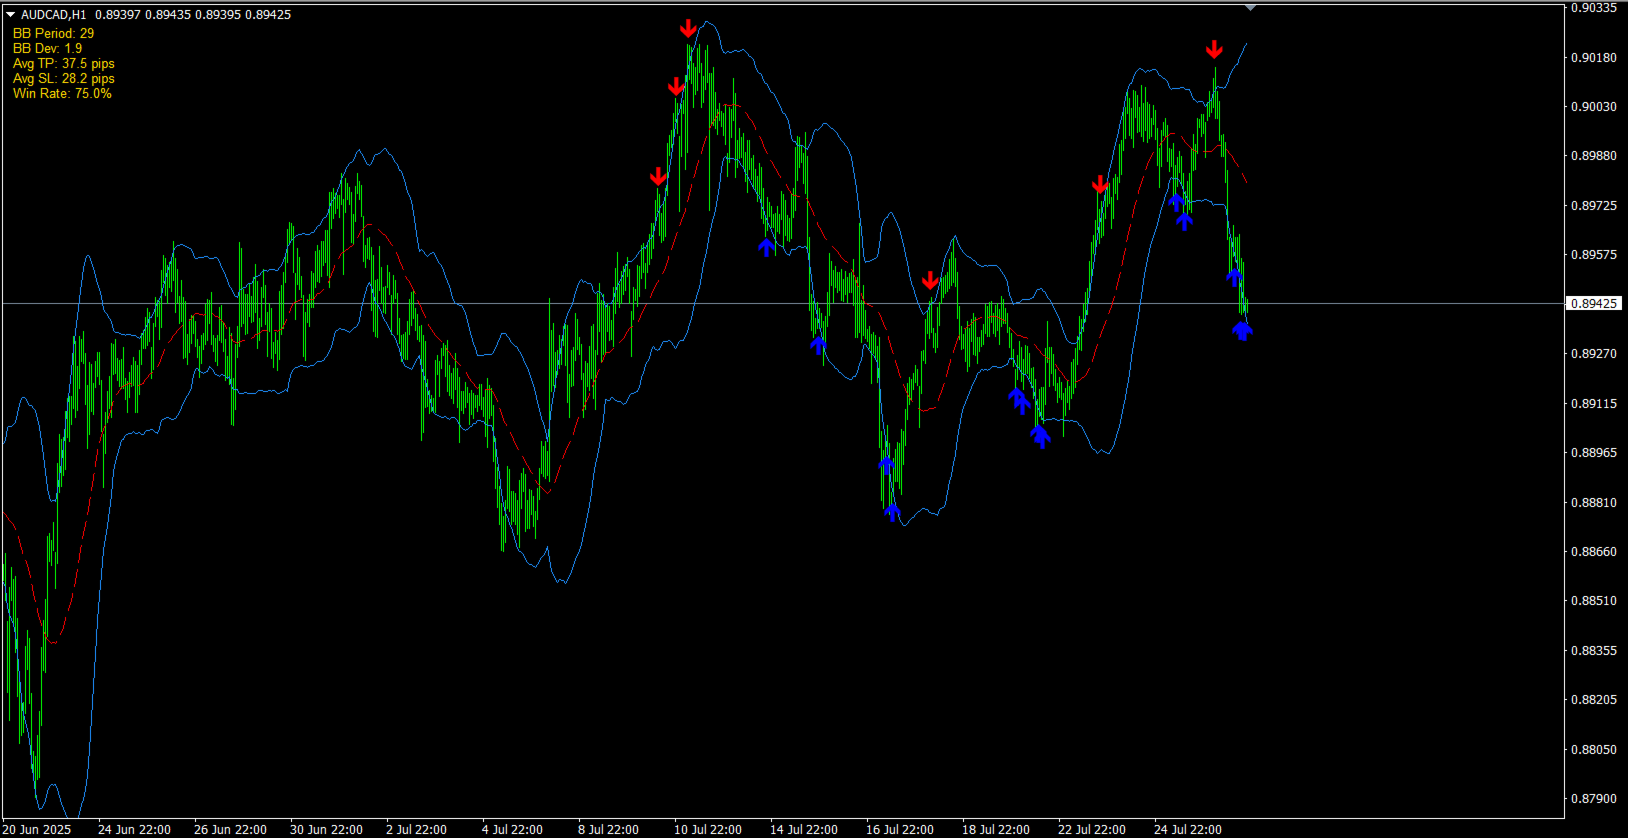This screenshot has width=1628, height=838.
Task: Click the '4 Jul 22:00' time label
Action: (x=512, y=829)
